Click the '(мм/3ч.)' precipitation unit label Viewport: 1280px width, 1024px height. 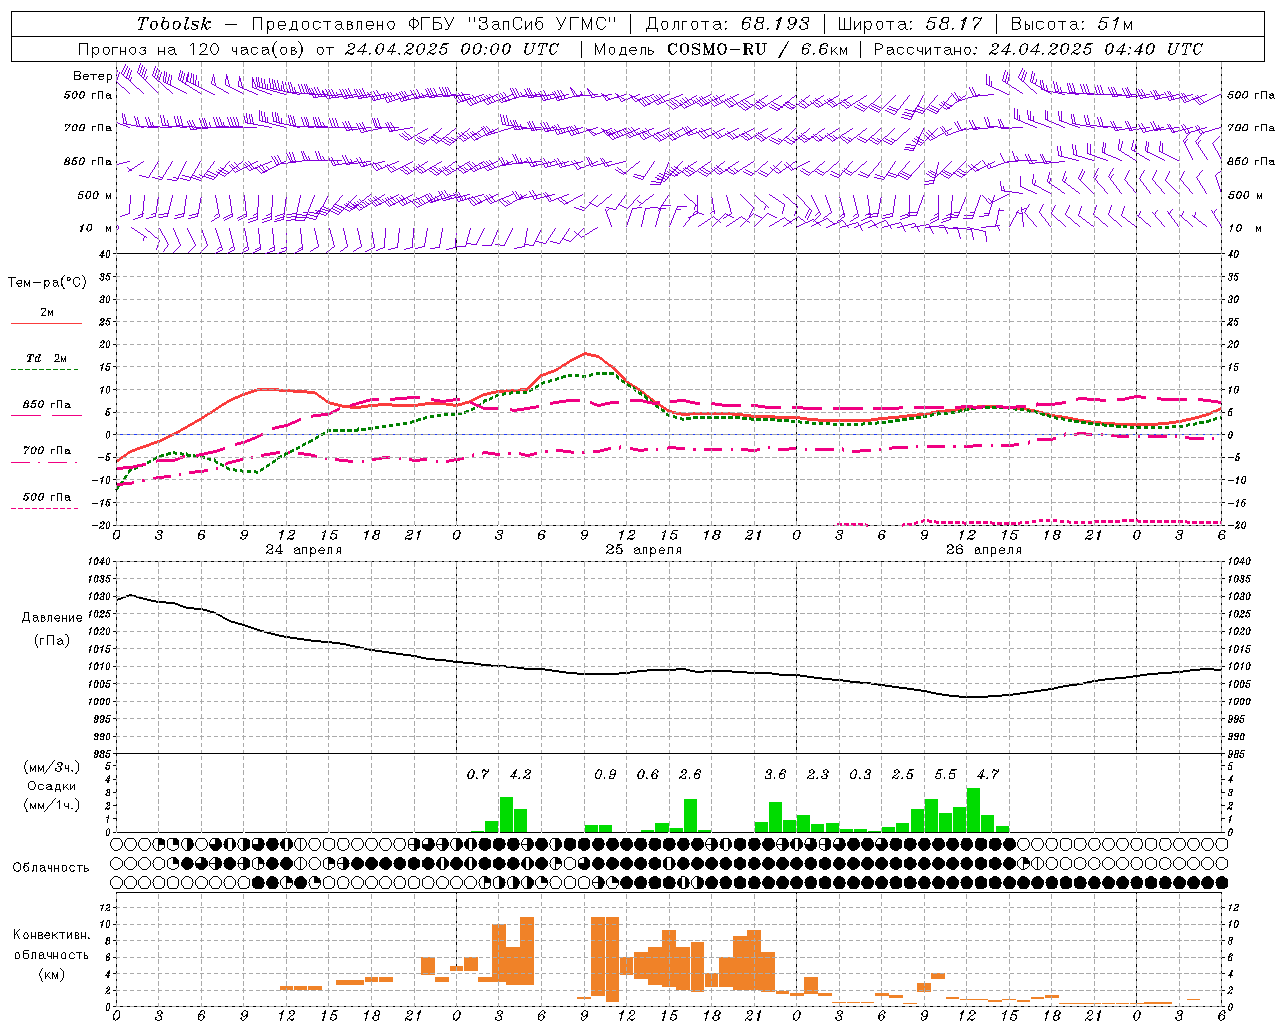click(51, 768)
